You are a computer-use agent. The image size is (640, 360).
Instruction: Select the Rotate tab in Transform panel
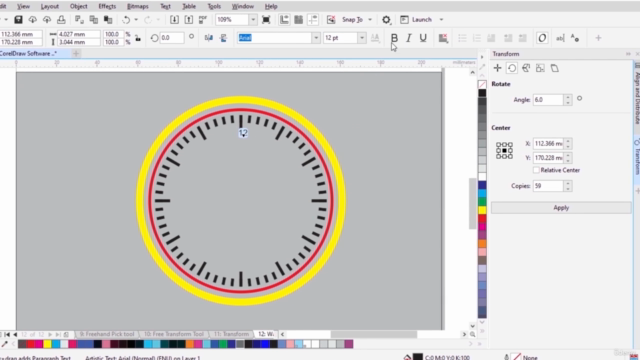[x=512, y=68]
